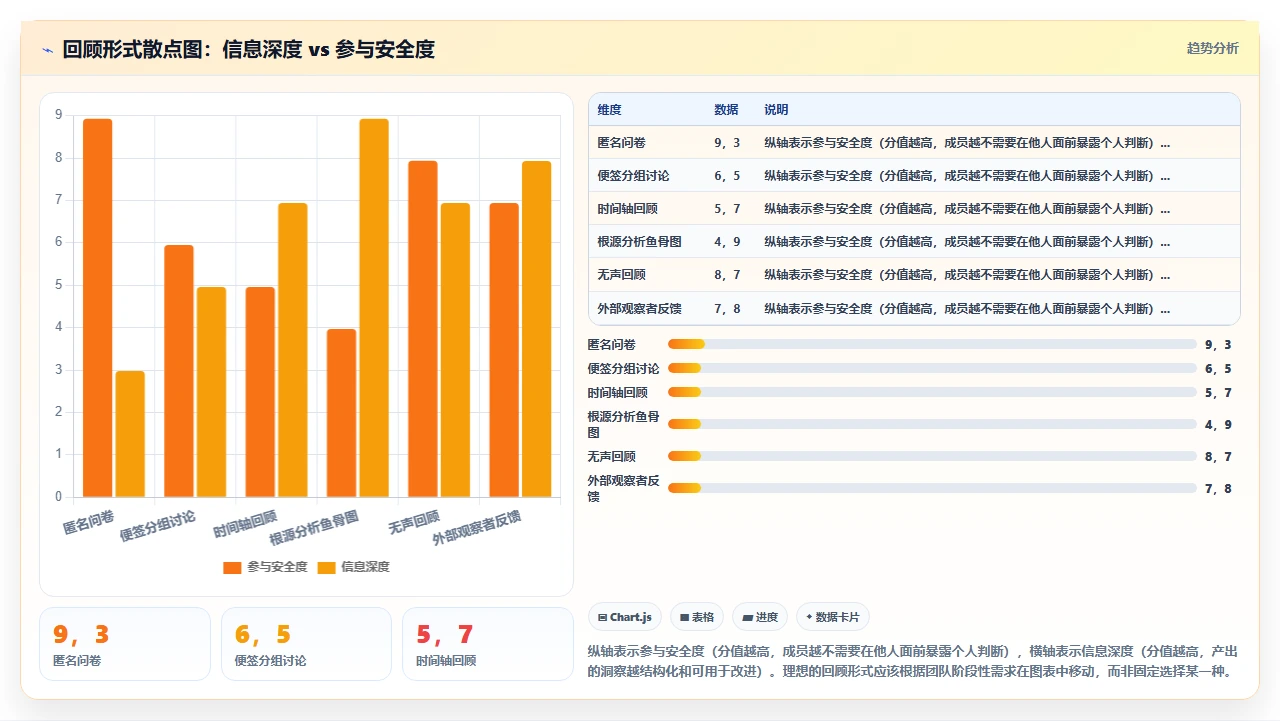Click the 趋势分析 label in header

click(x=1212, y=48)
